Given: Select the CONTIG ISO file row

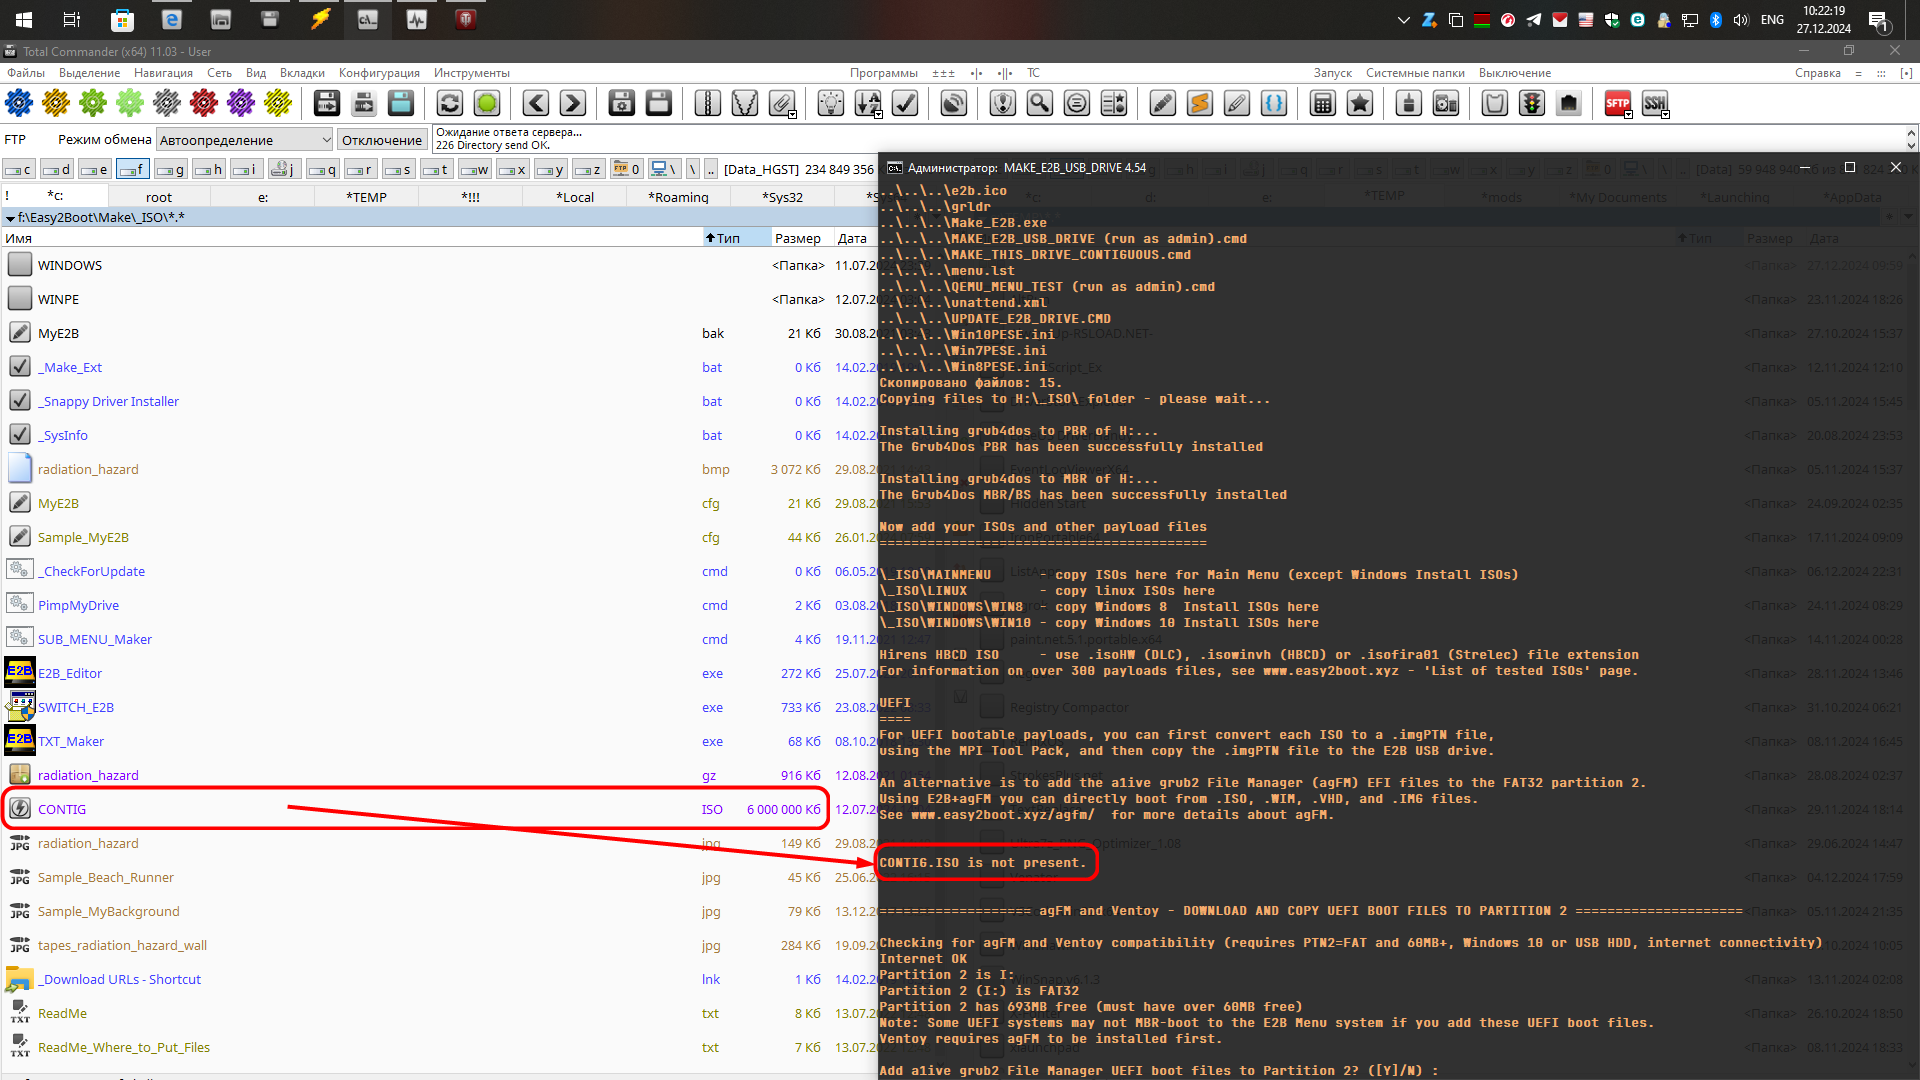Looking at the screenshot, I should coord(415,809).
